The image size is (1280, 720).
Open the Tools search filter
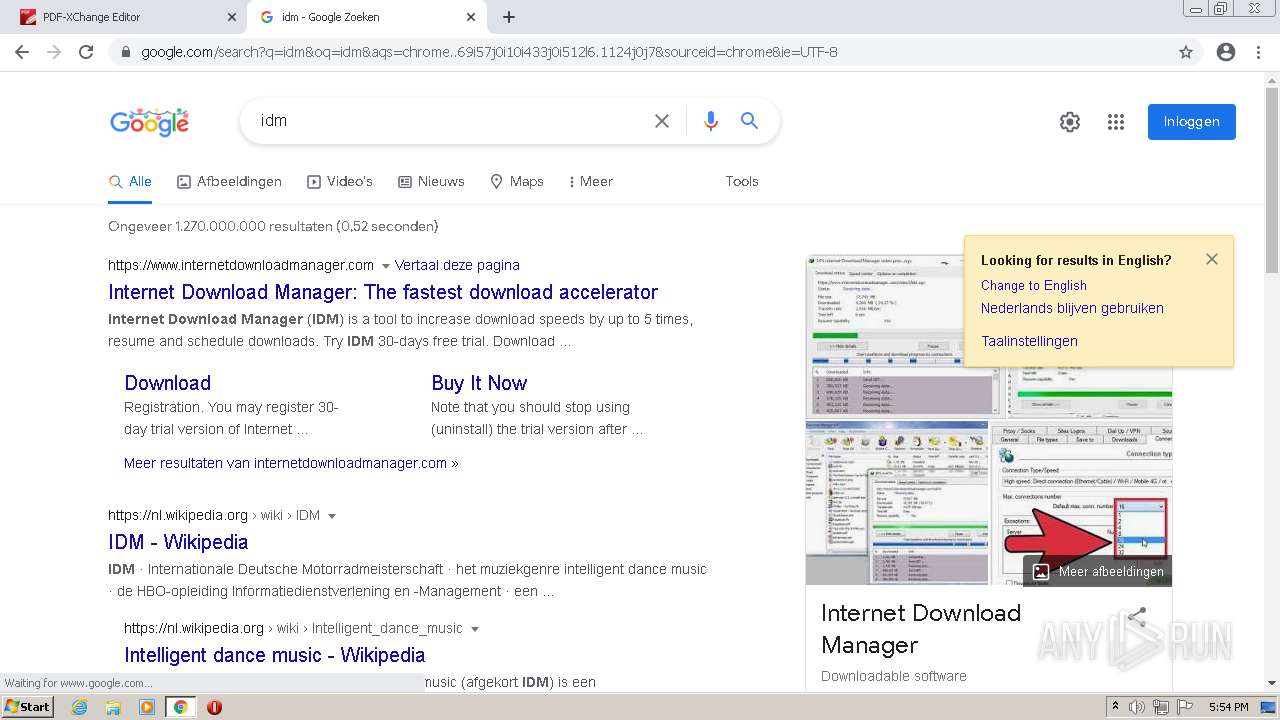coord(742,181)
